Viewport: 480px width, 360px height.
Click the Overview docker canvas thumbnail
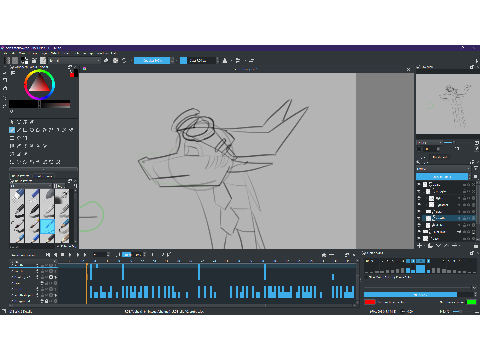[x=448, y=104]
